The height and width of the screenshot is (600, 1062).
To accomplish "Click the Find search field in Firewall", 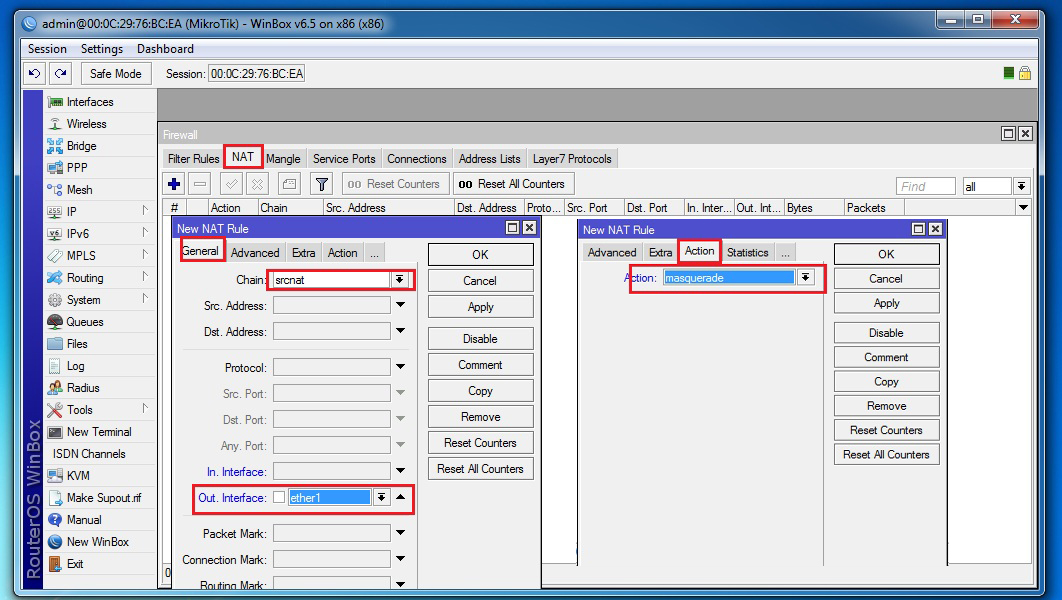I will 925,186.
